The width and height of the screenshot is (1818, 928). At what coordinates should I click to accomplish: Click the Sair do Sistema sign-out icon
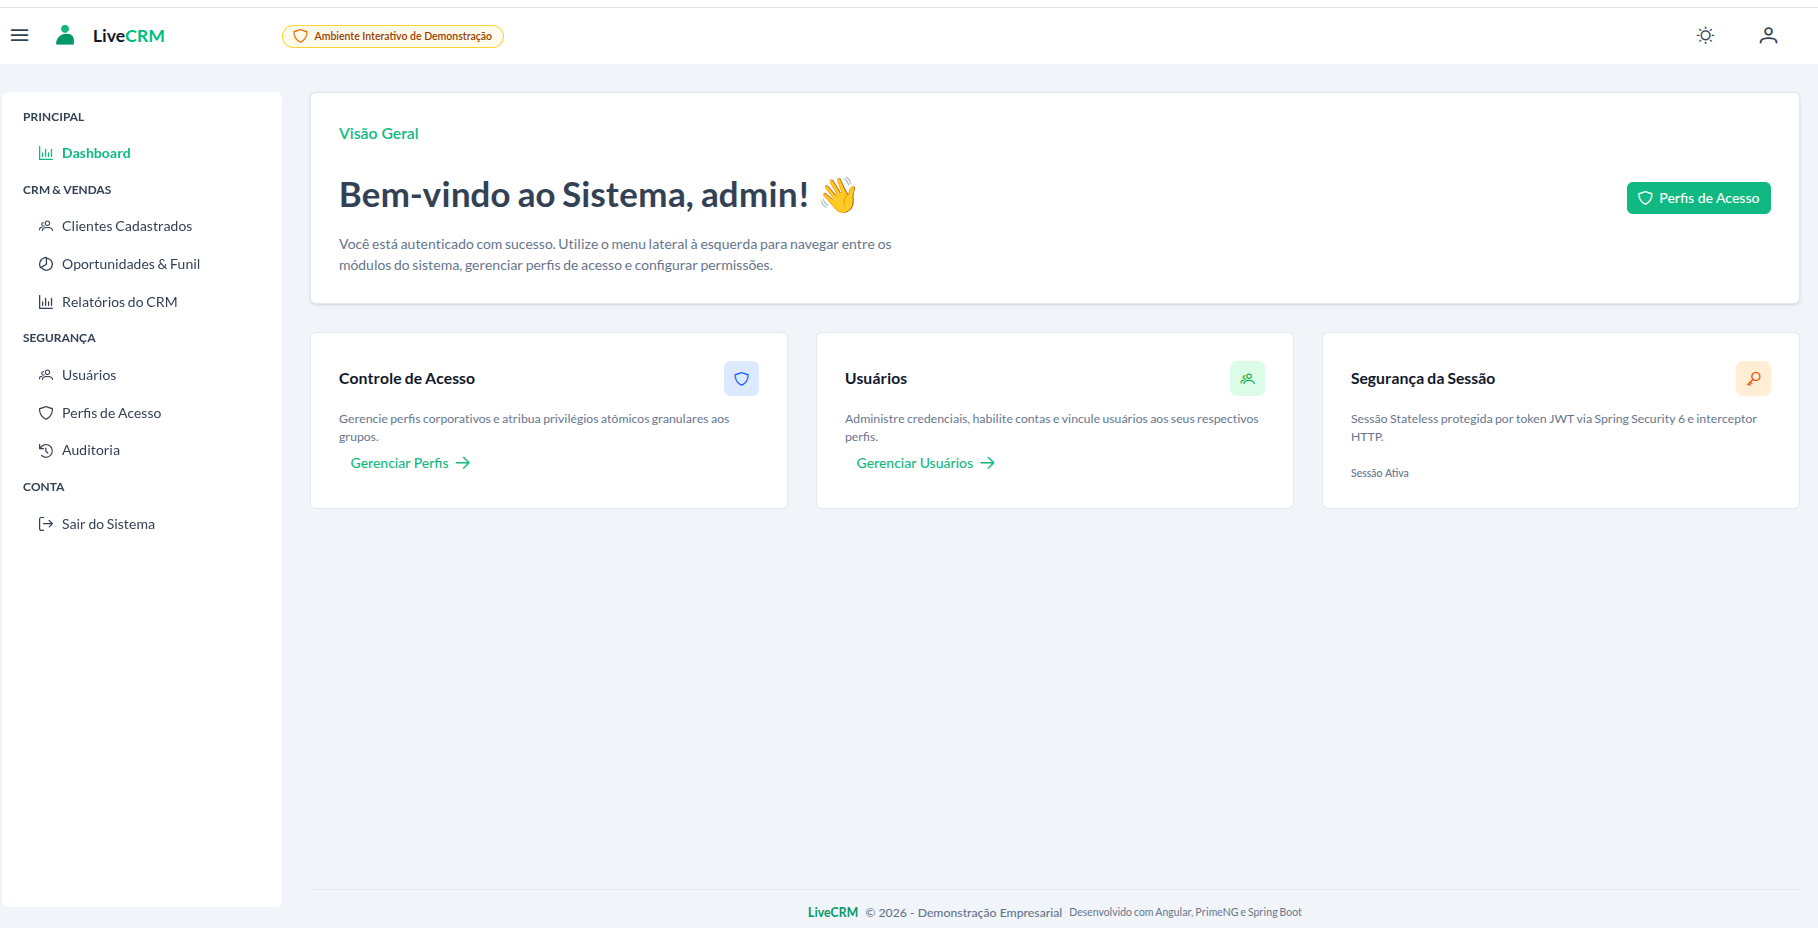(x=46, y=524)
